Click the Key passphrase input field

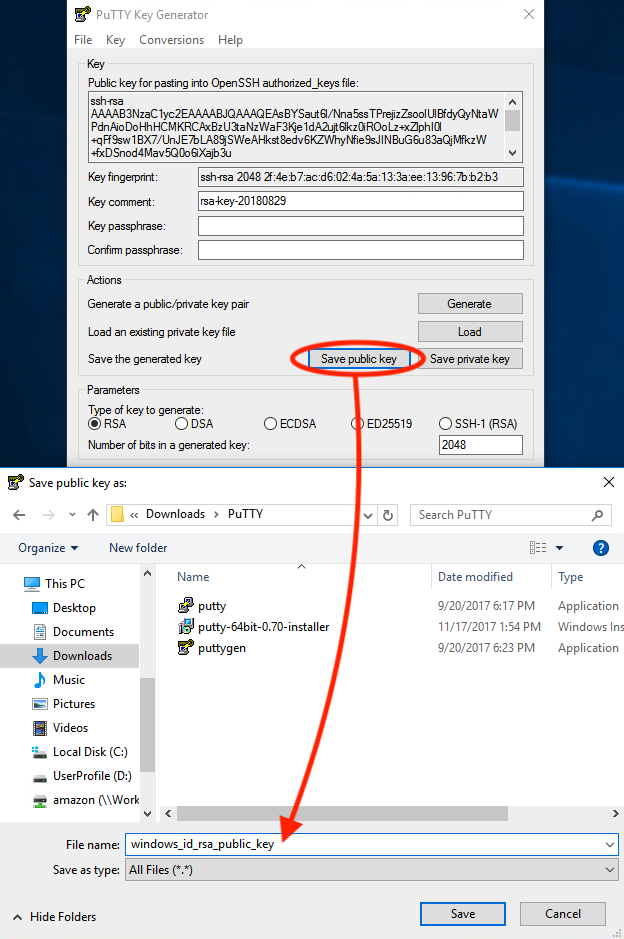pos(361,226)
